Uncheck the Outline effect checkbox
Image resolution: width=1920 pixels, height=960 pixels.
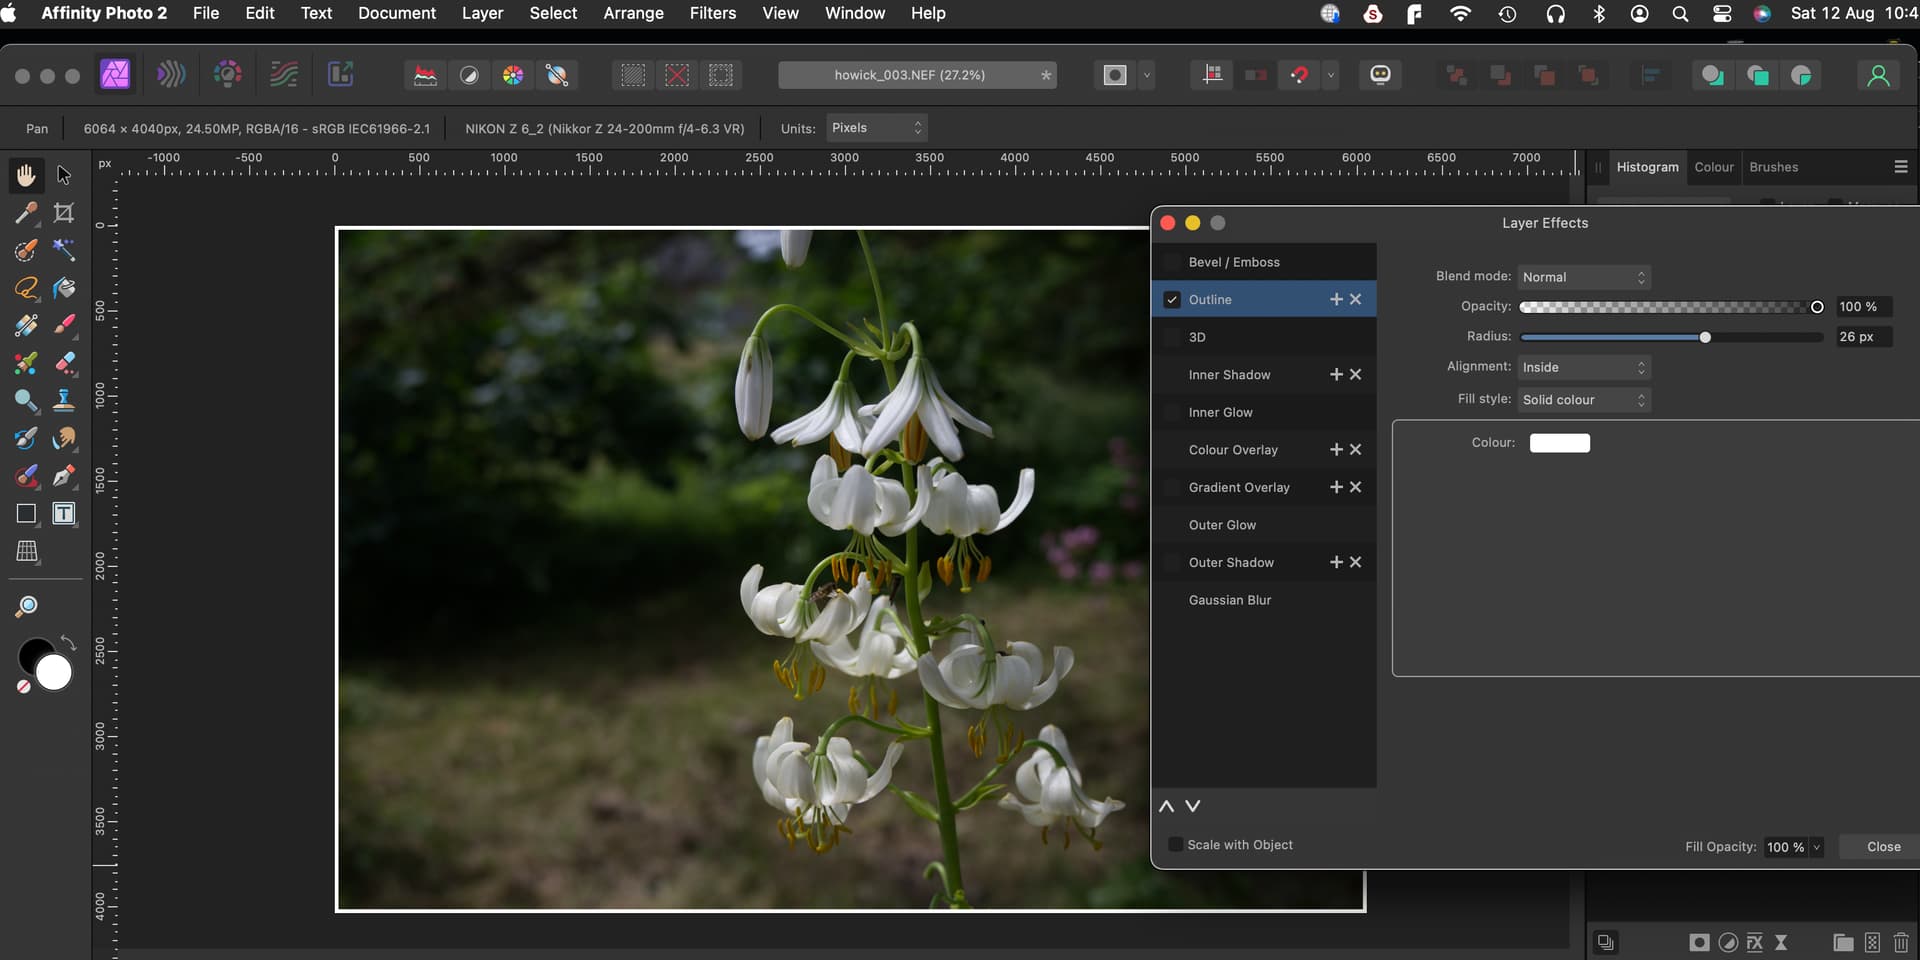[x=1172, y=300]
